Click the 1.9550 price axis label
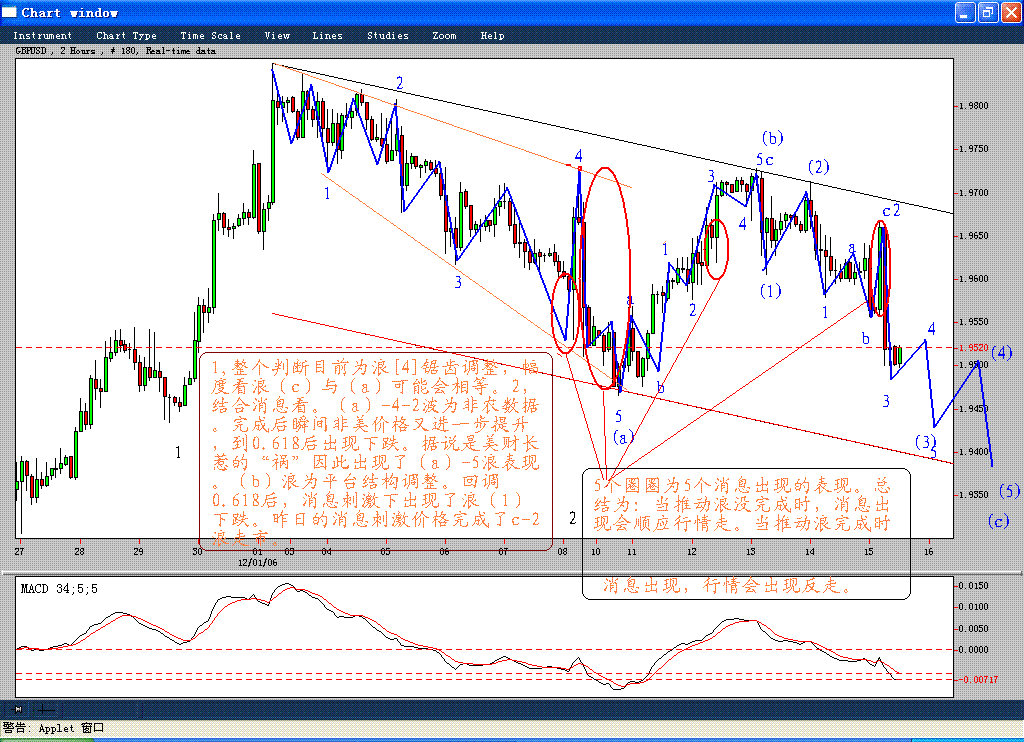Image resolution: width=1024 pixels, height=742 pixels. tap(974, 322)
